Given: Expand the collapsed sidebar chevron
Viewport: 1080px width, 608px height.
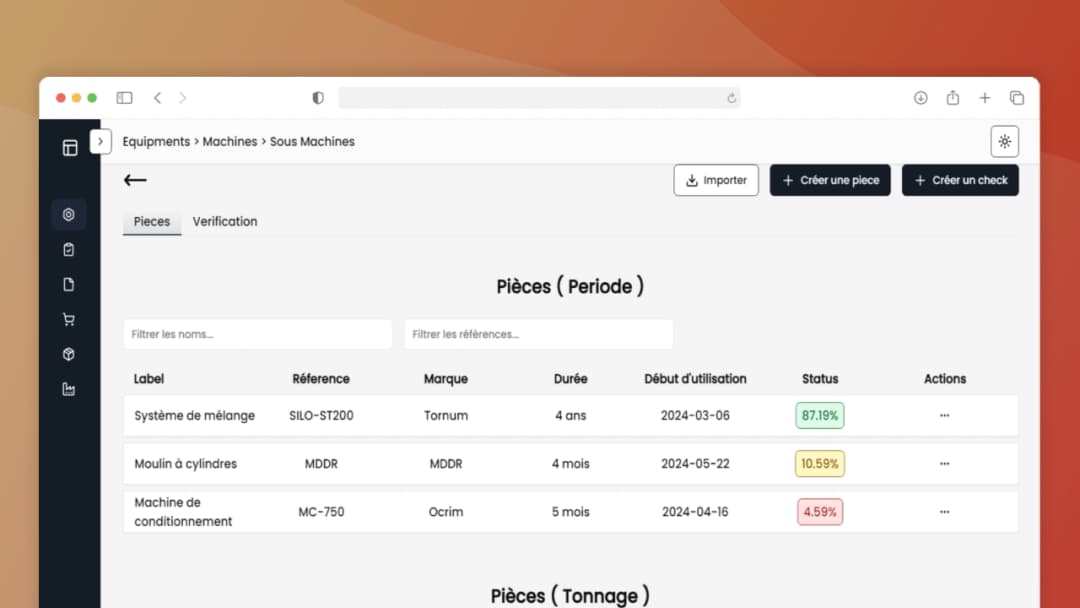Looking at the screenshot, I should point(100,142).
